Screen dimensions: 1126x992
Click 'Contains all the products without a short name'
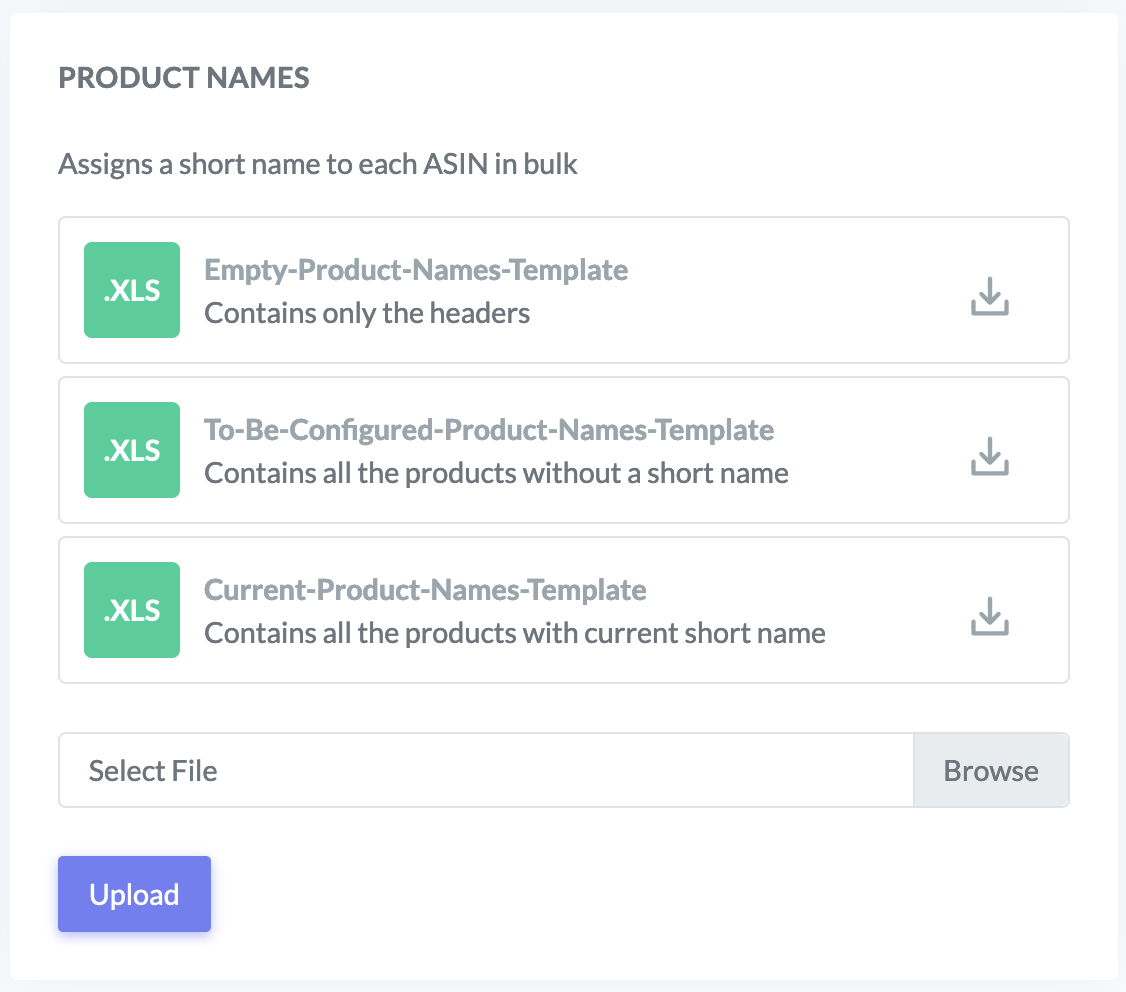(496, 473)
